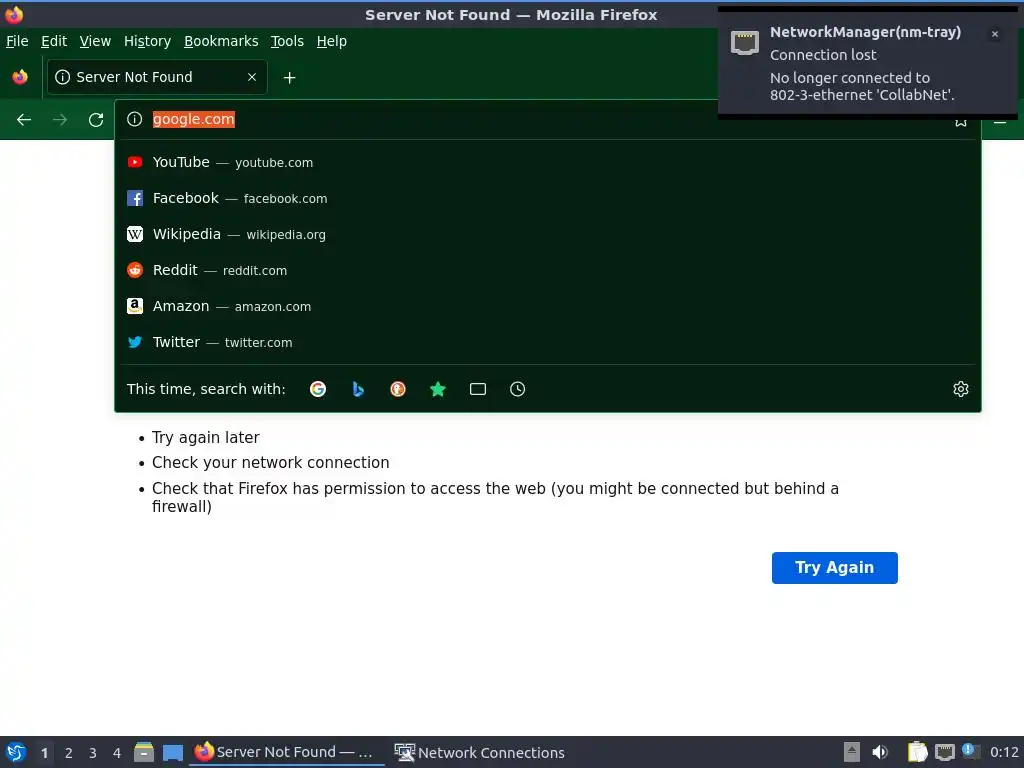Select the Server Not Found tab
Screen dimensions: 1024x768
click(157, 77)
